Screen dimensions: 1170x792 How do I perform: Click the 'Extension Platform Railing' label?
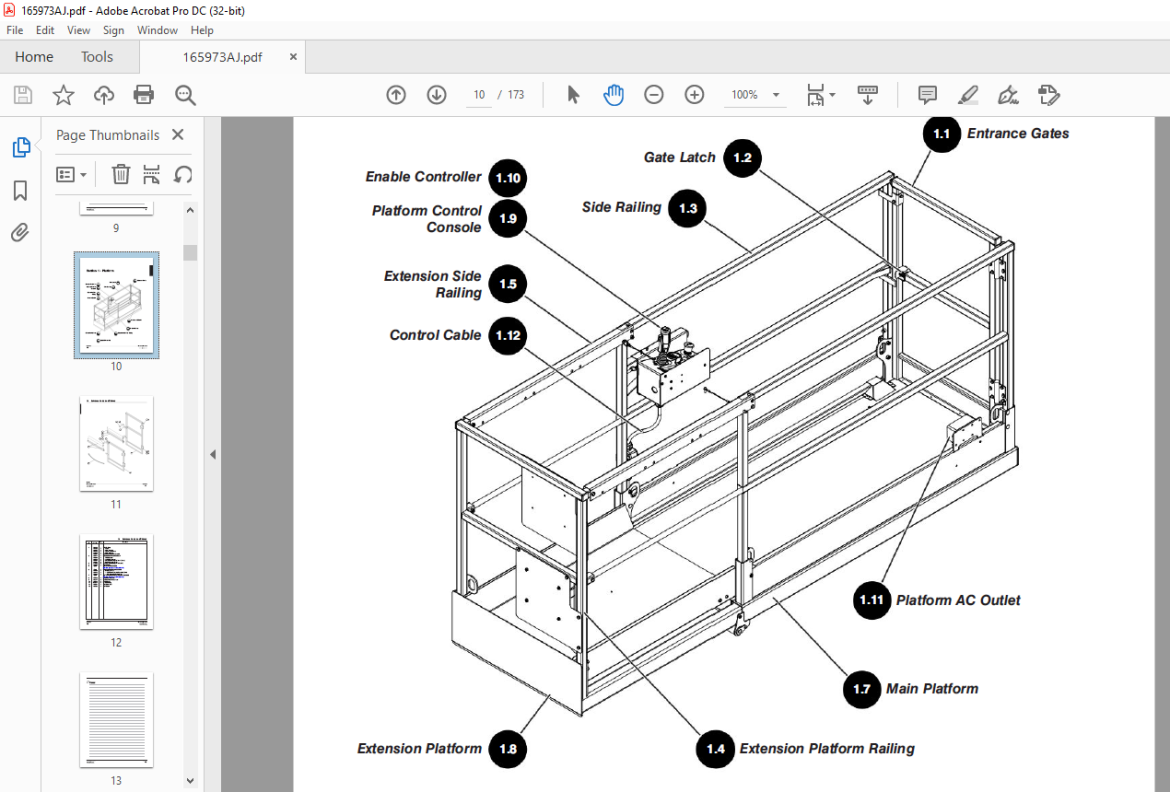pyautogui.click(x=827, y=749)
